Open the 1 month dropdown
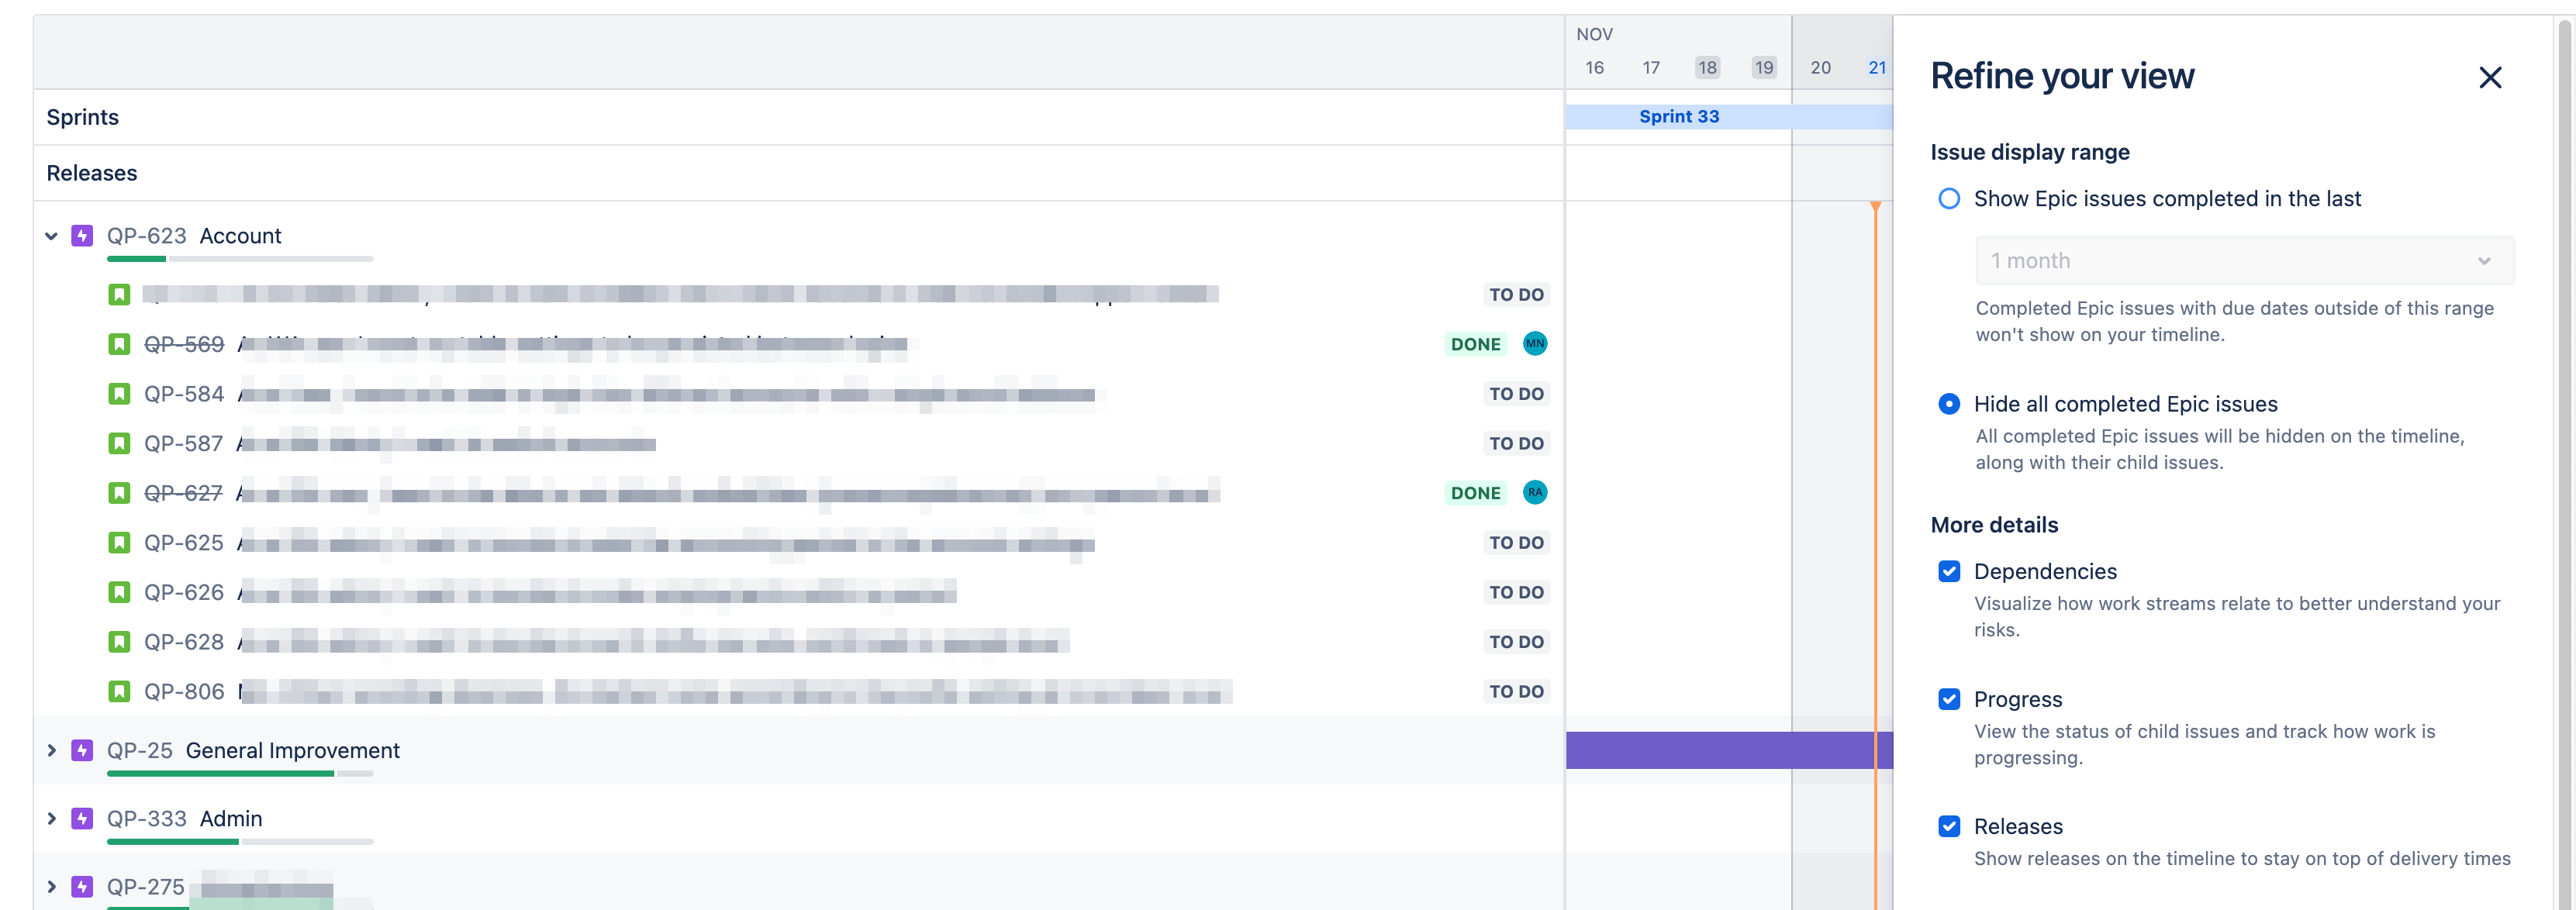This screenshot has width=2576, height=910. pos(2244,261)
